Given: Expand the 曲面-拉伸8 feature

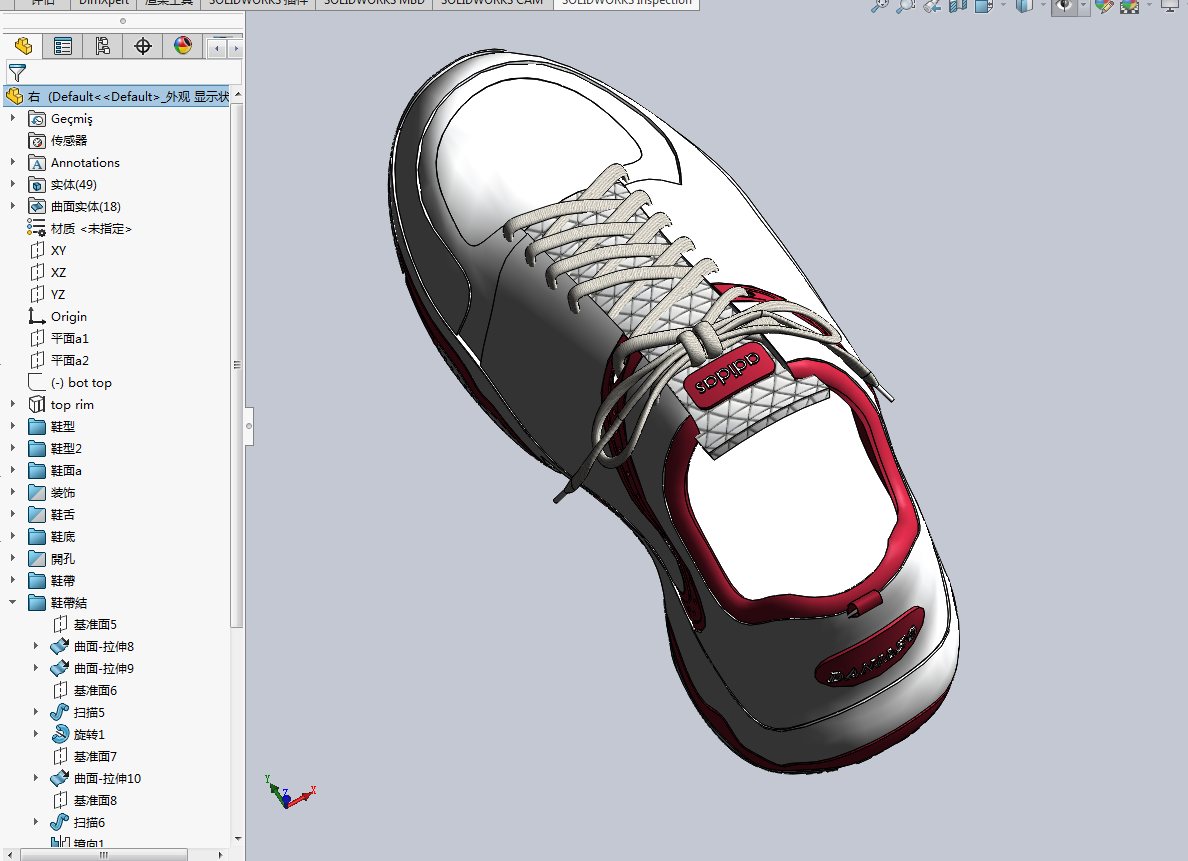Looking at the screenshot, I should [36, 646].
